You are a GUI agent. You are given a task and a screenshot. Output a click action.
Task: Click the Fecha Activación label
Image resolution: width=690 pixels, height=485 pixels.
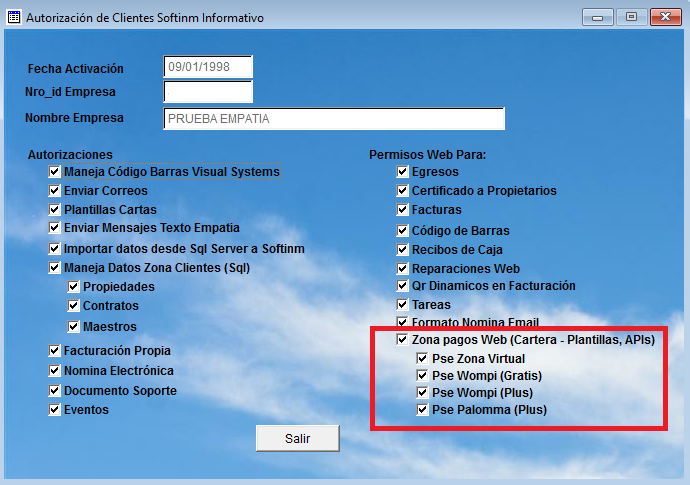[76, 69]
